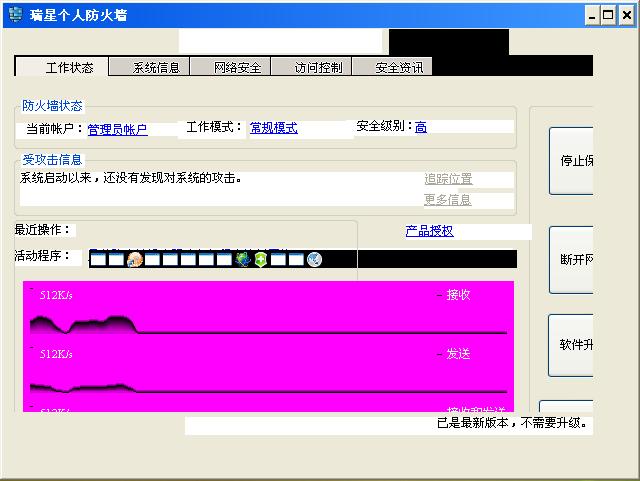The width and height of the screenshot is (640, 481).
Task: Open the 常规模式 work mode link
Action: (x=273, y=128)
